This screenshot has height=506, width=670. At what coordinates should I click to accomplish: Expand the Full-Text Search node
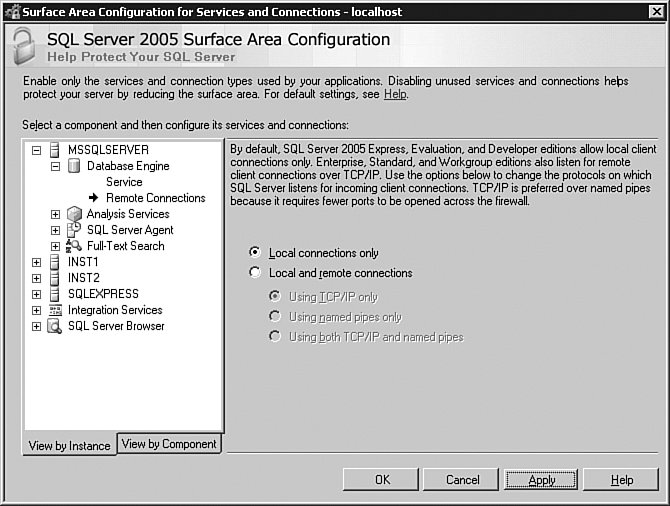tap(56, 246)
